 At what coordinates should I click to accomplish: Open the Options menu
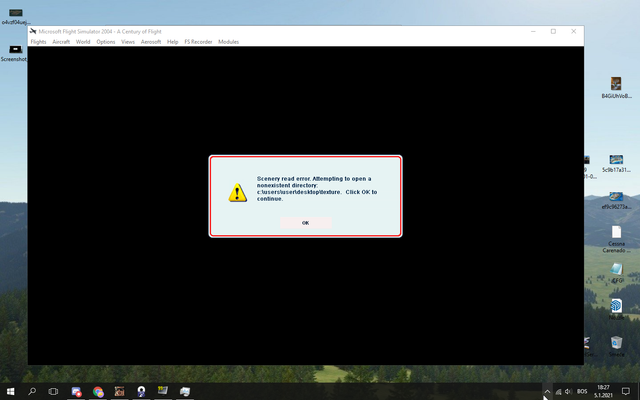coord(106,42)
